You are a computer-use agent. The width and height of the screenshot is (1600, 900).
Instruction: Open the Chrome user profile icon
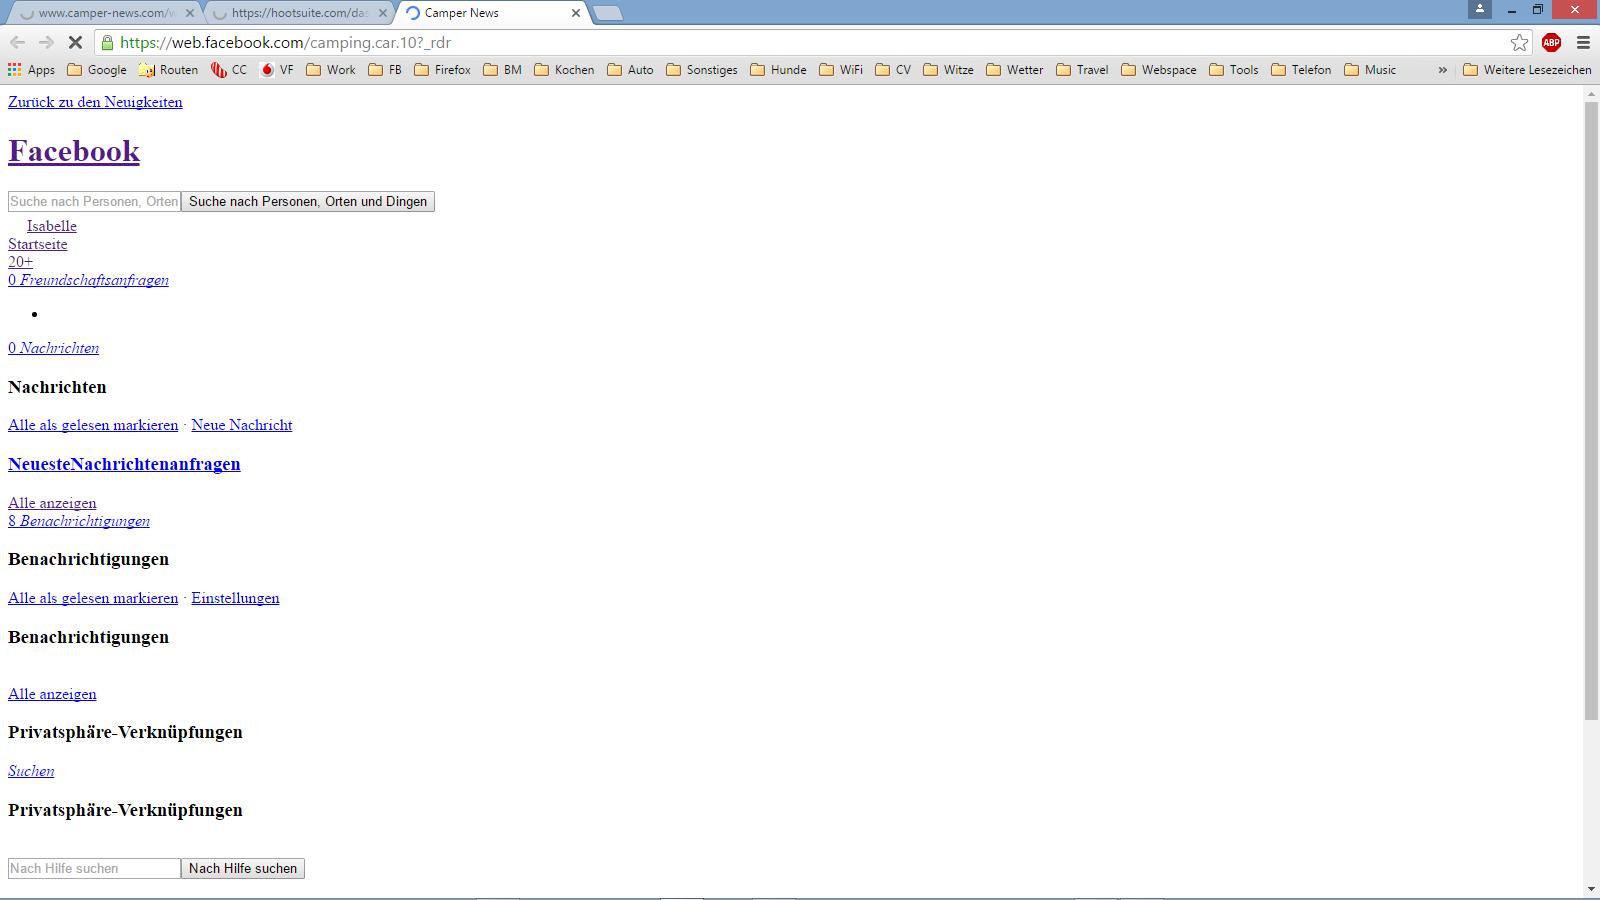tap(1479, 9)
